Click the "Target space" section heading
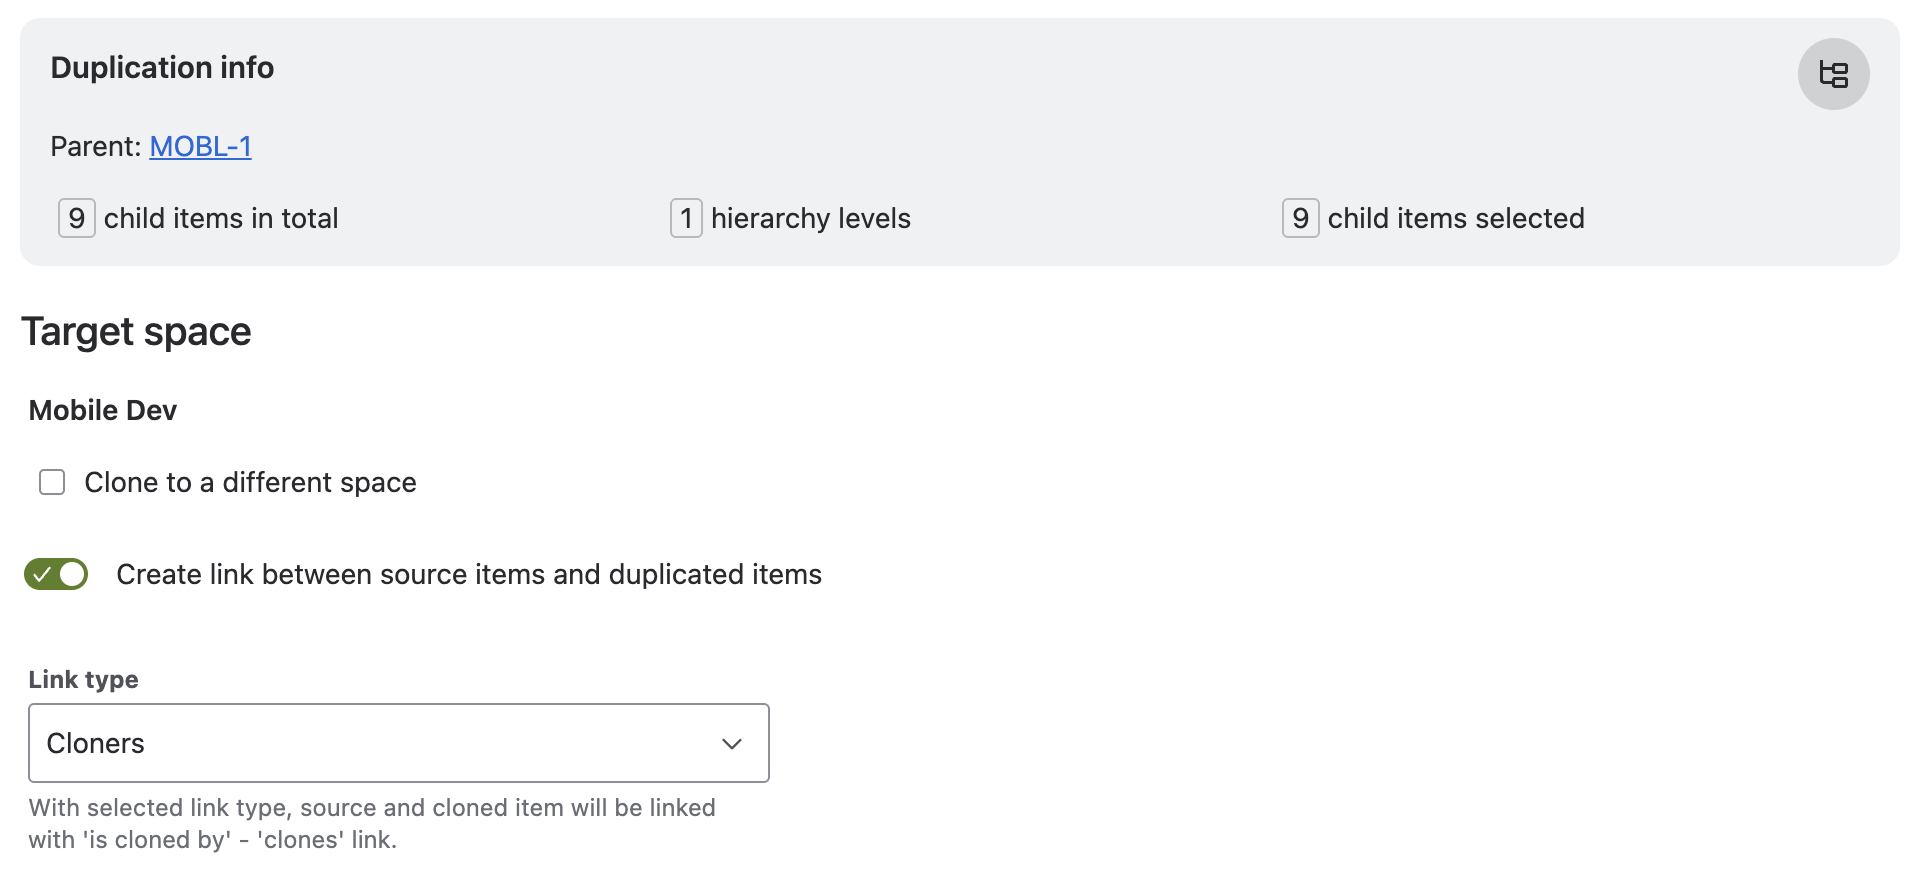This screenshot has height=888, width=1906. (x=136, y=331)
